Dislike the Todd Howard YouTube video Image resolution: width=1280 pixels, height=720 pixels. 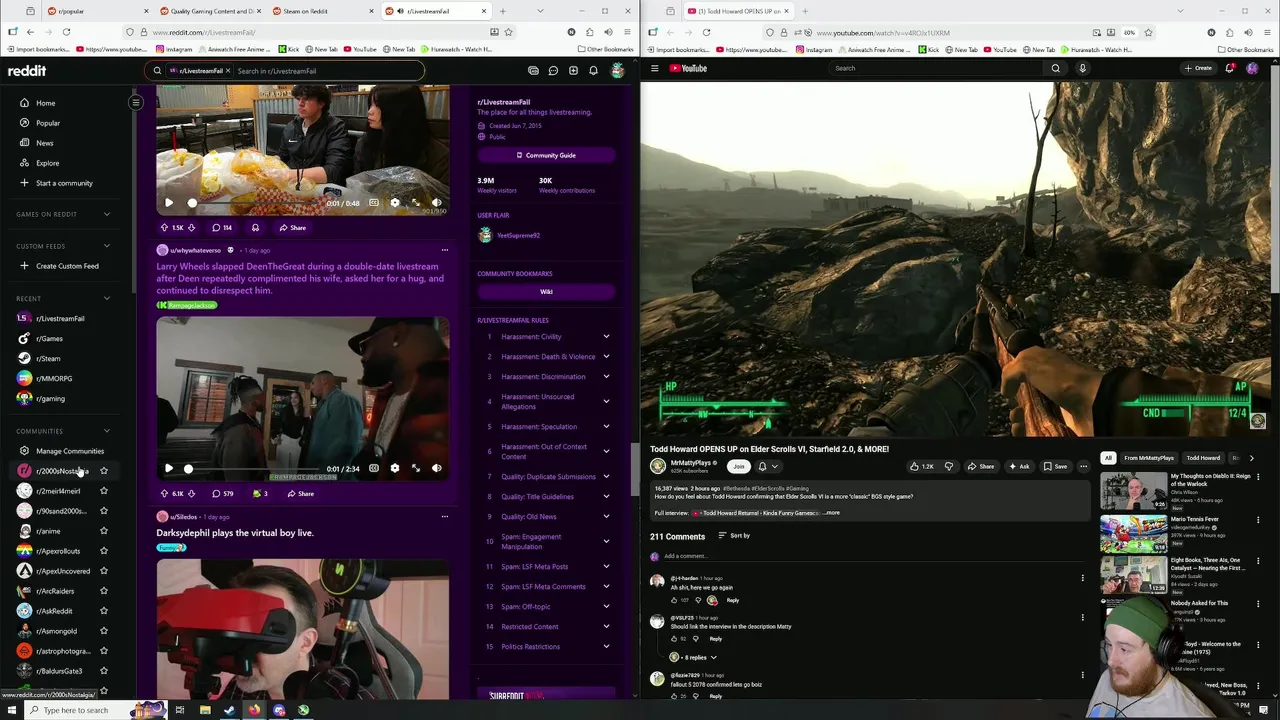(949, 466)
